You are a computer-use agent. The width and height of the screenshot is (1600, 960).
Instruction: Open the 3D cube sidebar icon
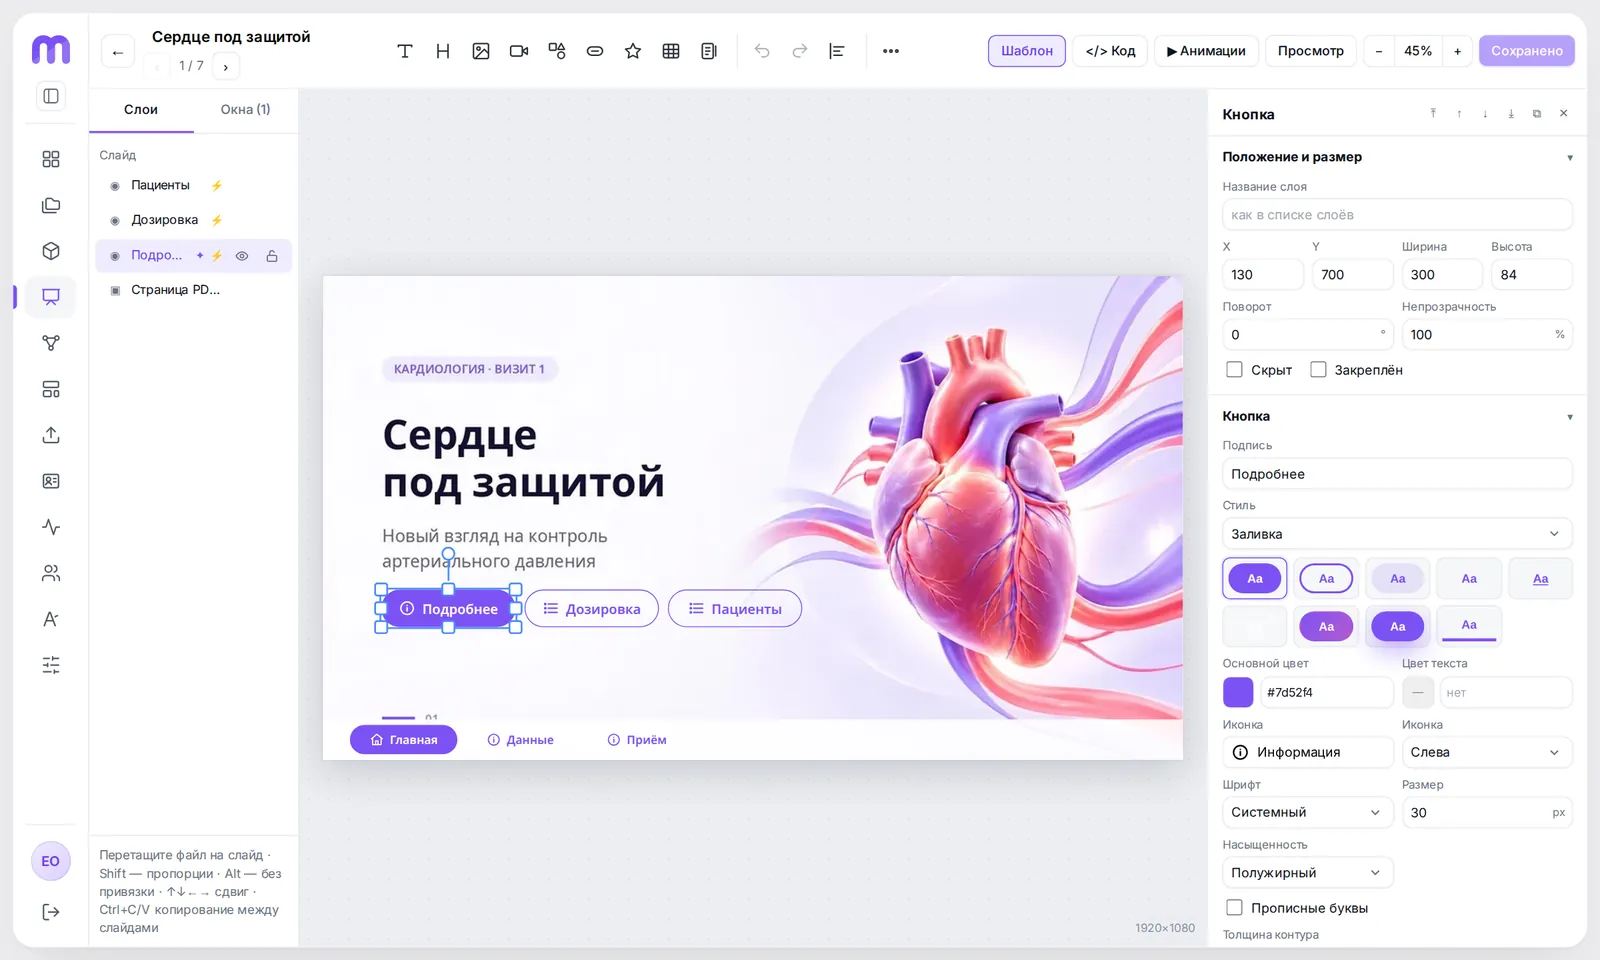coord(51,251)
